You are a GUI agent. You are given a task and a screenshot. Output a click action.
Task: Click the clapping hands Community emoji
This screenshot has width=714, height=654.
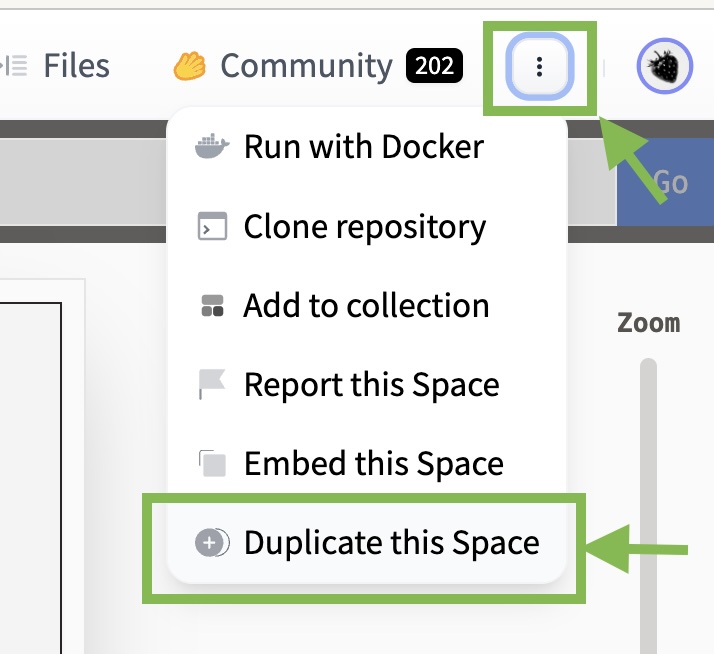pyautogui.click(x=188, y=66)
